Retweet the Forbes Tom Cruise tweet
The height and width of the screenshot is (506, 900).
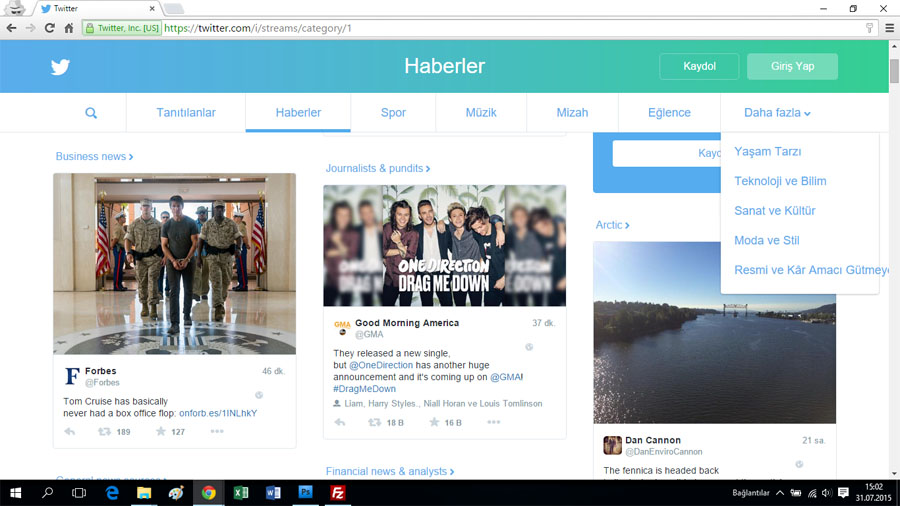click(104, 431)
